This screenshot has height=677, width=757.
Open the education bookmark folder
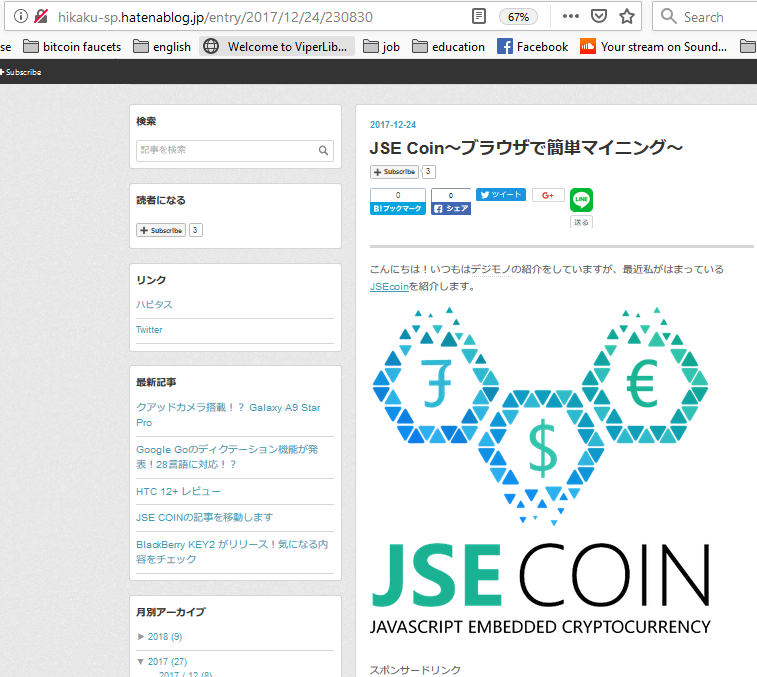coord(449,47)
